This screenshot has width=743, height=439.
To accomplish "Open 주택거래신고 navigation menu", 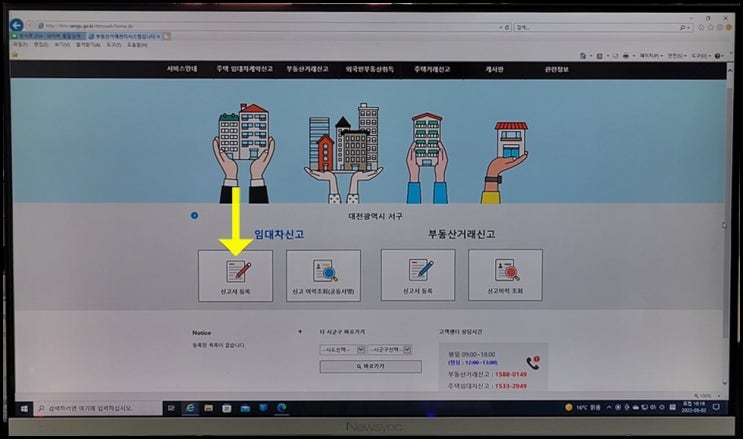I will 432,69.
